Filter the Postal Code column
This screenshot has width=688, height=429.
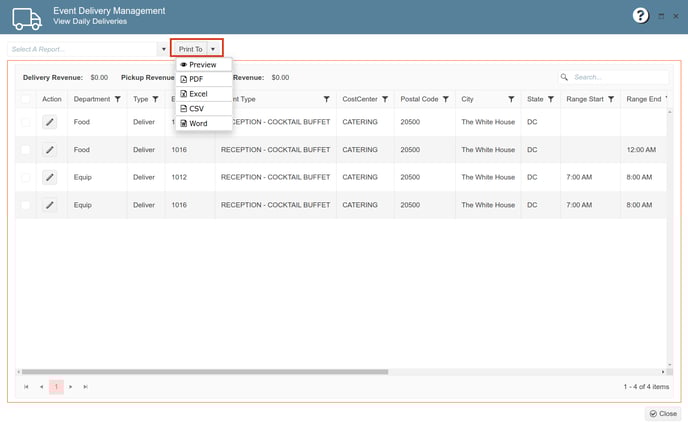tap(445, 99)
